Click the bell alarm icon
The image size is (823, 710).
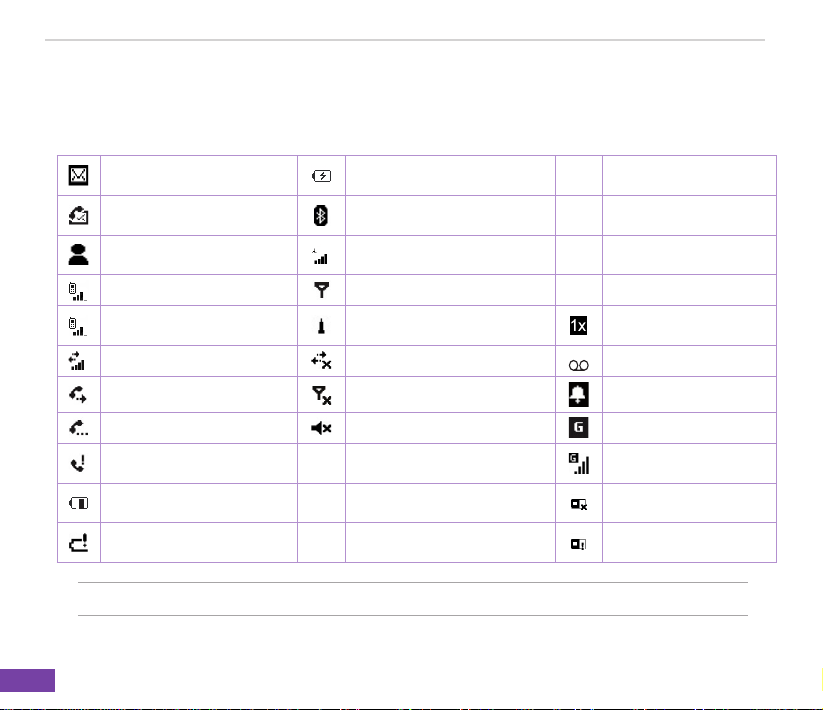click(578, 395)
